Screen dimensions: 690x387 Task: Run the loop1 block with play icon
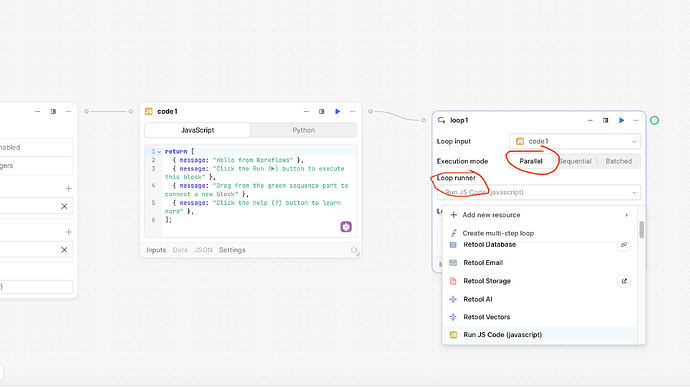[x=621, y=120]
